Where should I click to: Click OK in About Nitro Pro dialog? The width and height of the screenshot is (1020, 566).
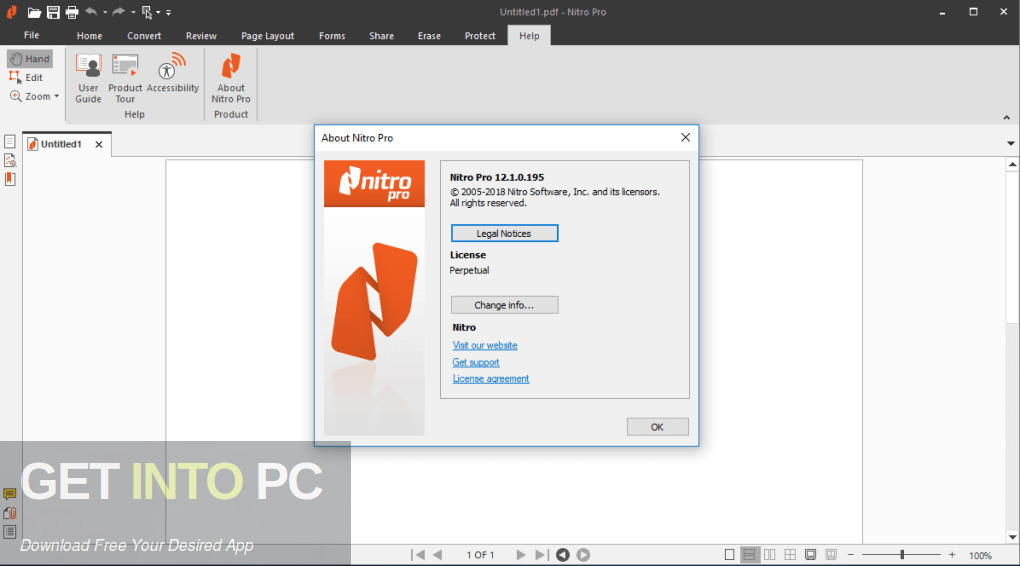tap(657, 427)
